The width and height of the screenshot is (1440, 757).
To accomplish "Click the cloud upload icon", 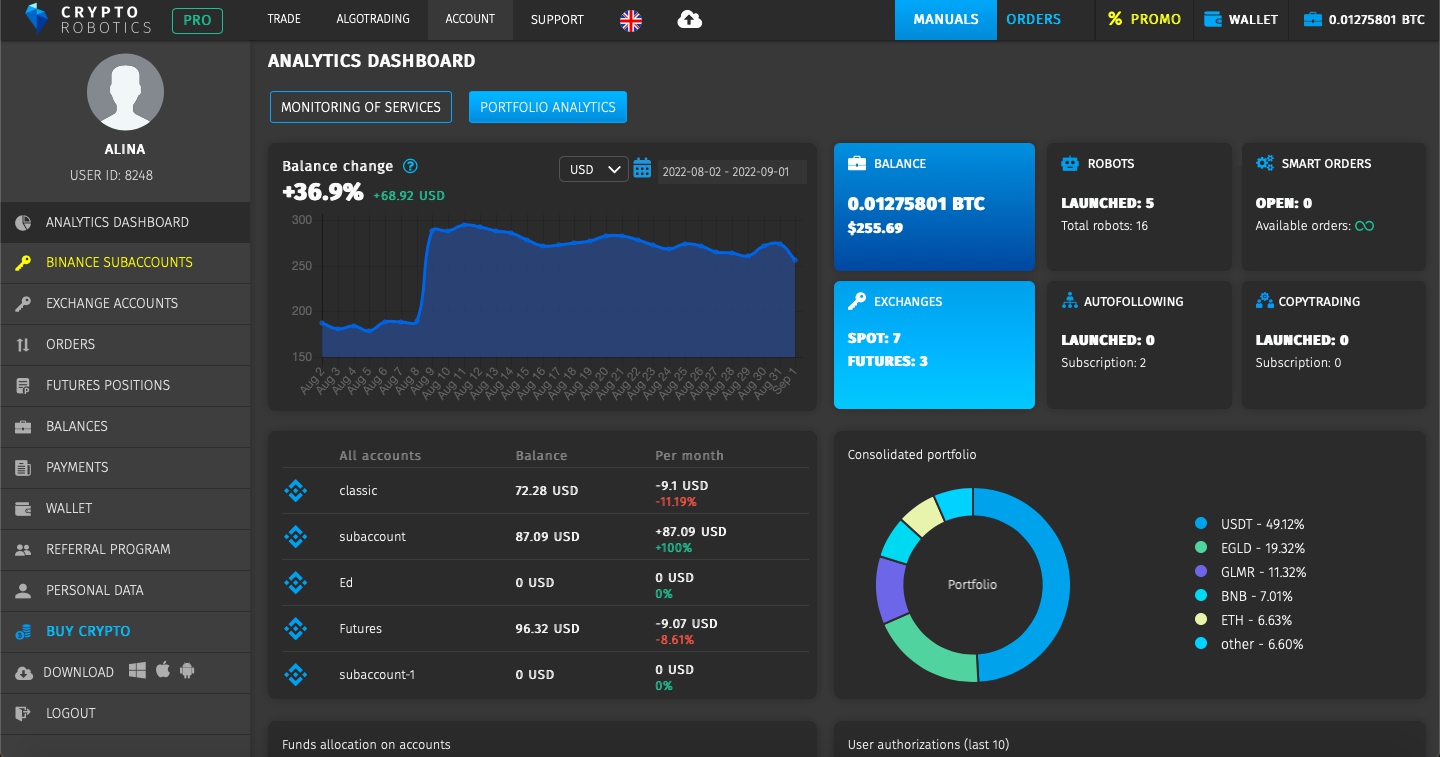I will click(x=690, y=20).
